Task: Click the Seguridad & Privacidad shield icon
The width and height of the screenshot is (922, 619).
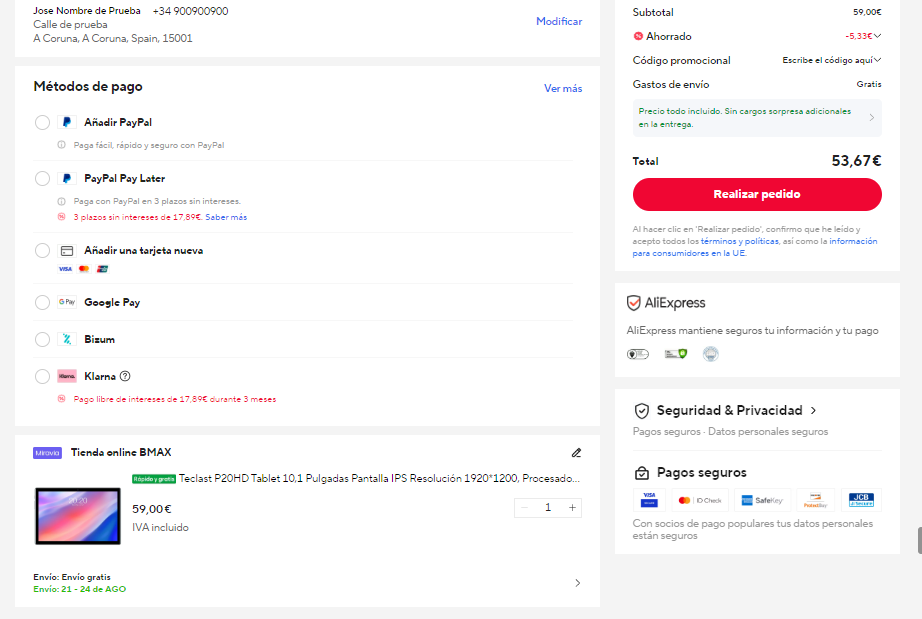Action: [x=642, y=411]
